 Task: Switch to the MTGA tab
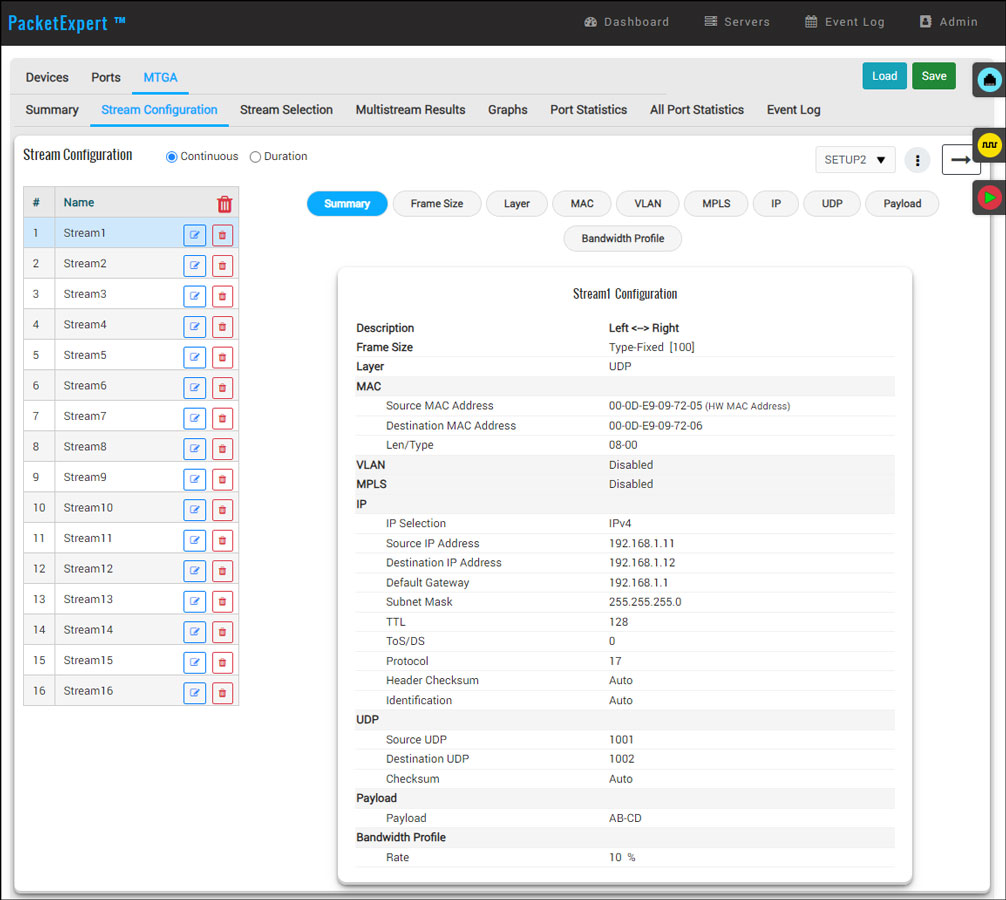click(160, 78)
